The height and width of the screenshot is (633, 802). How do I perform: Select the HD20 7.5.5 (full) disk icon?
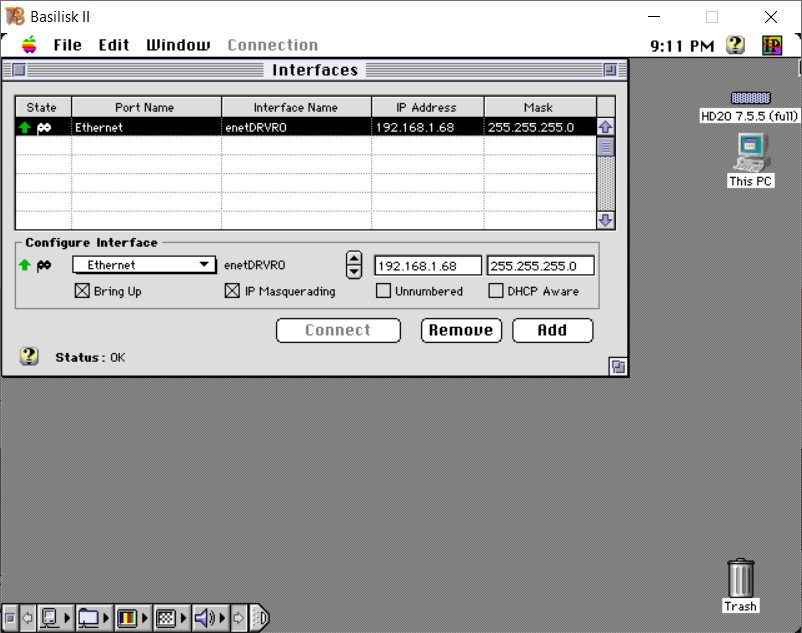point(750,98)
